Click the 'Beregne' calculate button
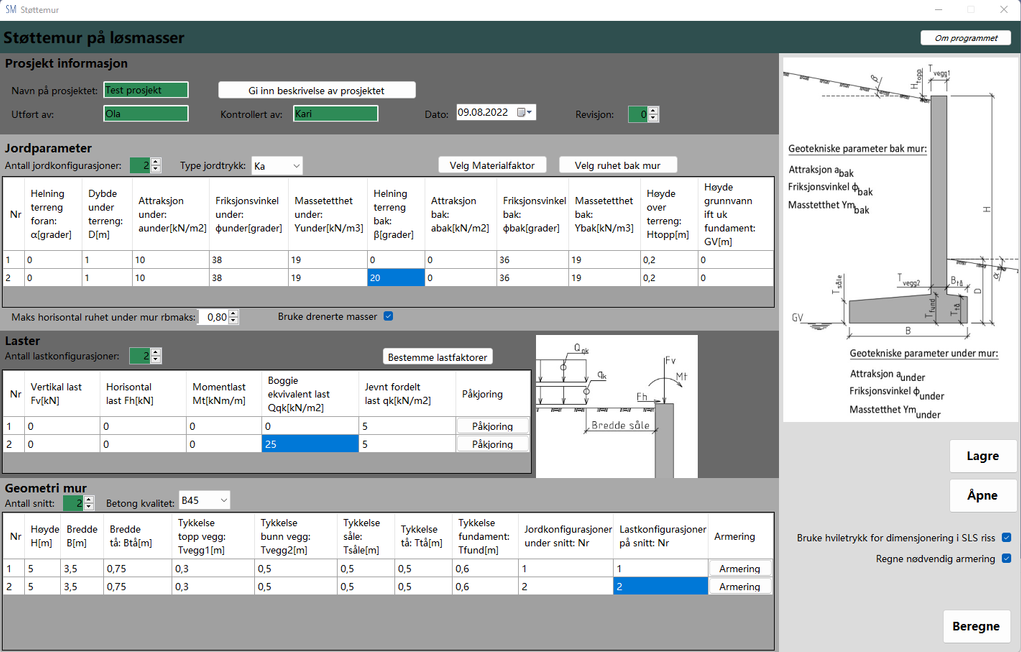The height and width of the screenshot is (652, 1021). tap(976, 626)
